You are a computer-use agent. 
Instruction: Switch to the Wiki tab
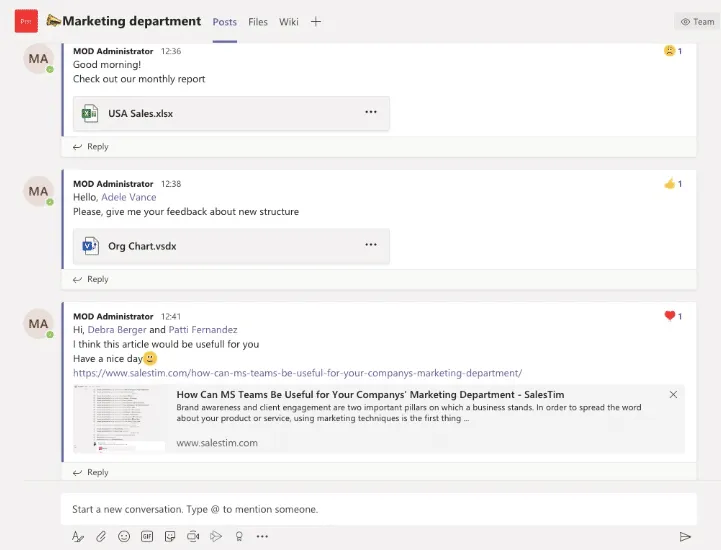pyautogui.click(x=289, y=22)
